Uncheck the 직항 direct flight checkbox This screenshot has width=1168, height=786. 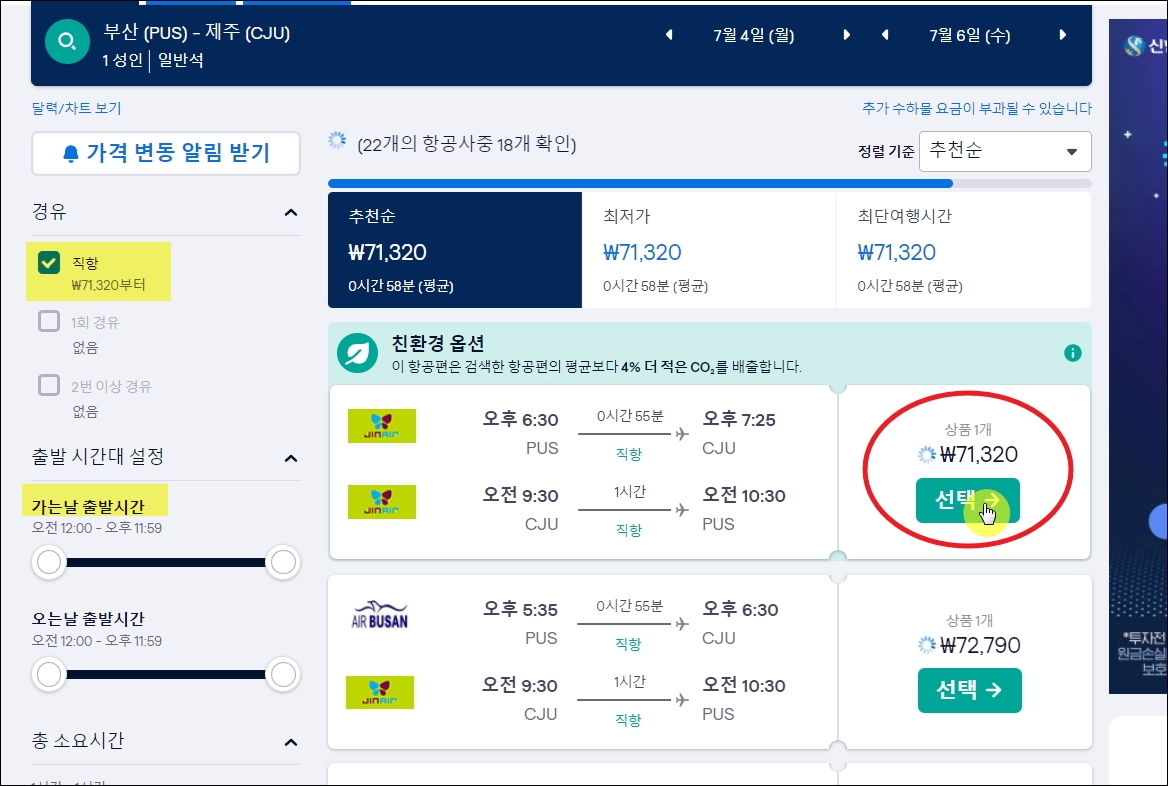pyautogui.click(x=49, y=262)
